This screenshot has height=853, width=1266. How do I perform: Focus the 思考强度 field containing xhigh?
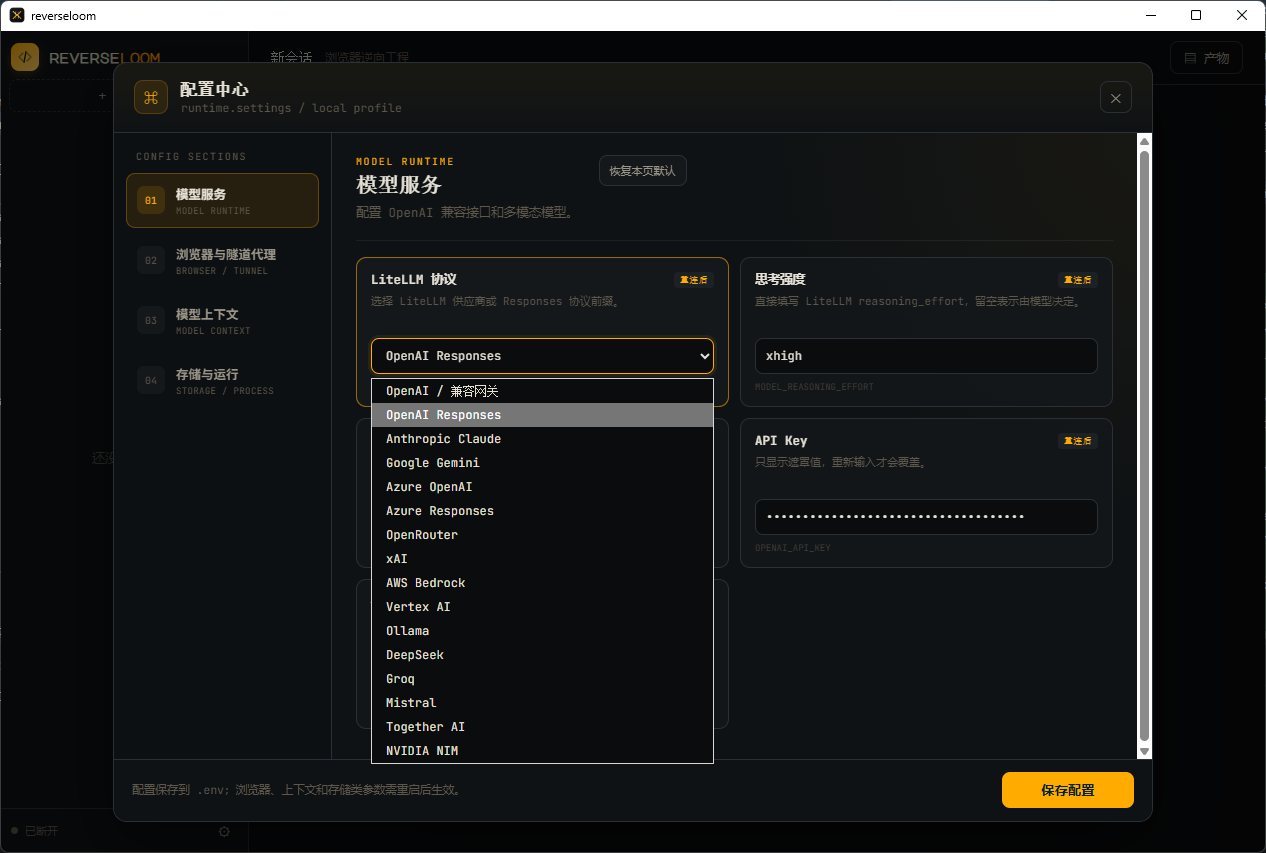(926, 356)
